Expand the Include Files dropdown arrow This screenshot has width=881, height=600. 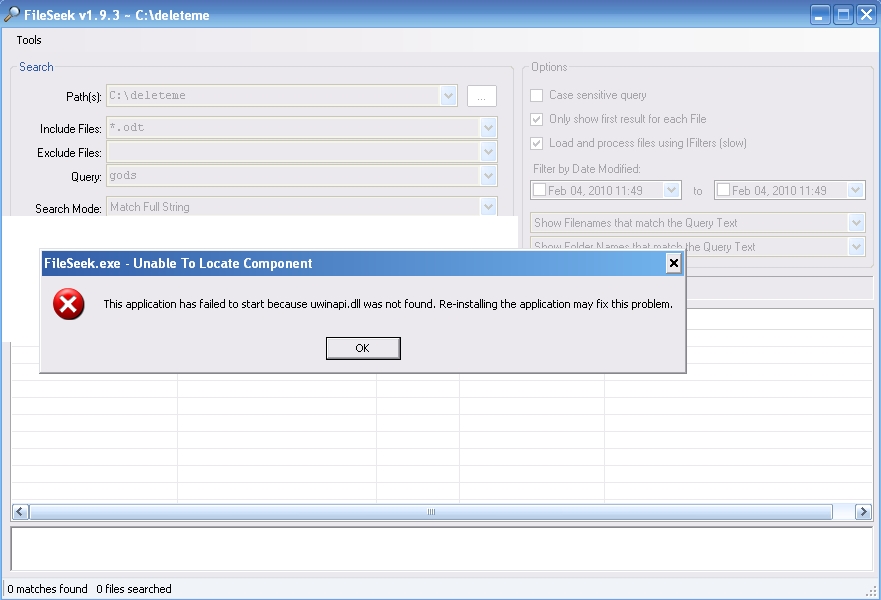pos(488,128)
